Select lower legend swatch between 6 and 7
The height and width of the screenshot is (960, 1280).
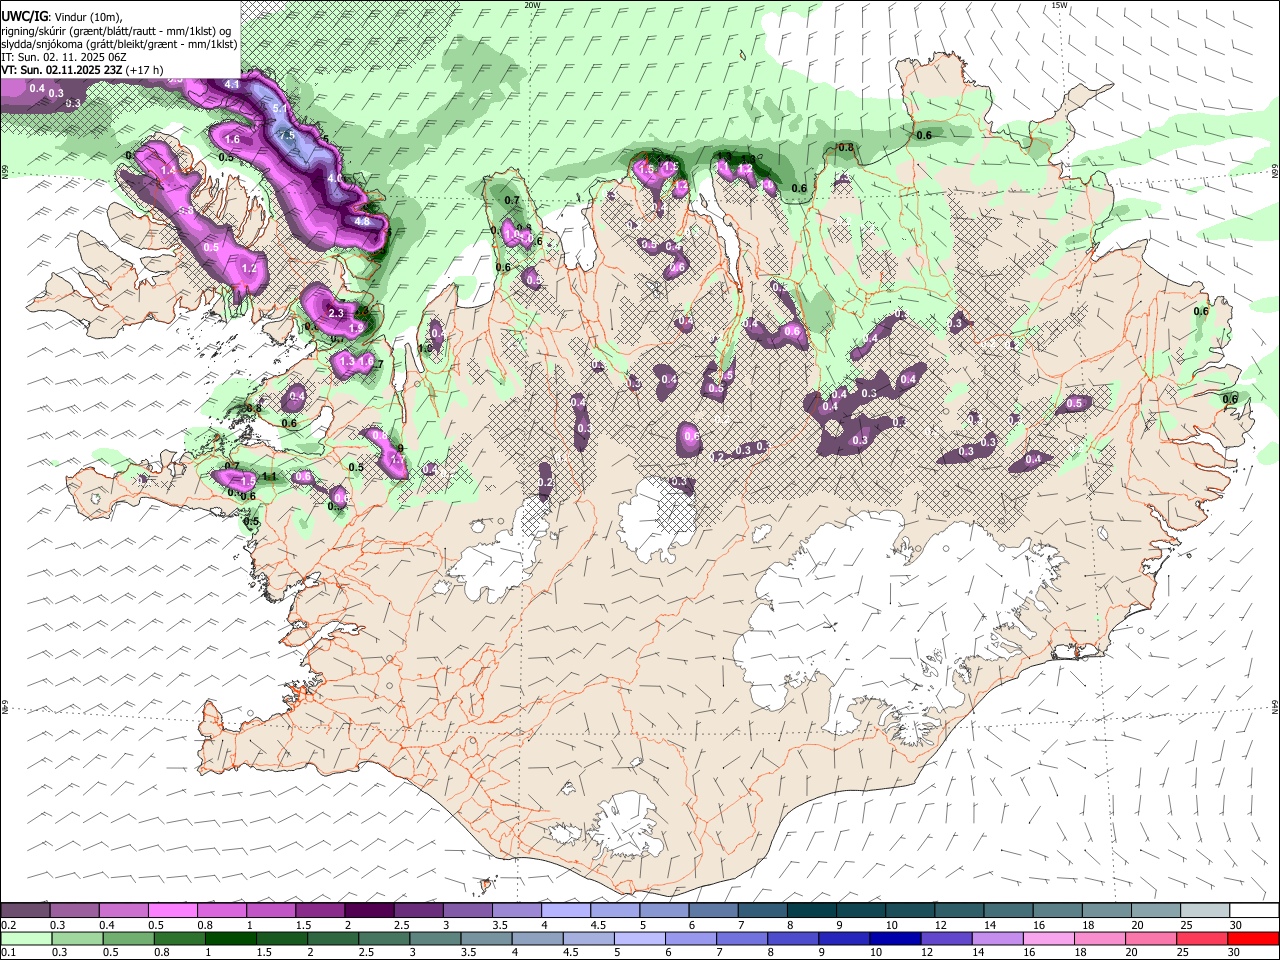pos(690,938)
